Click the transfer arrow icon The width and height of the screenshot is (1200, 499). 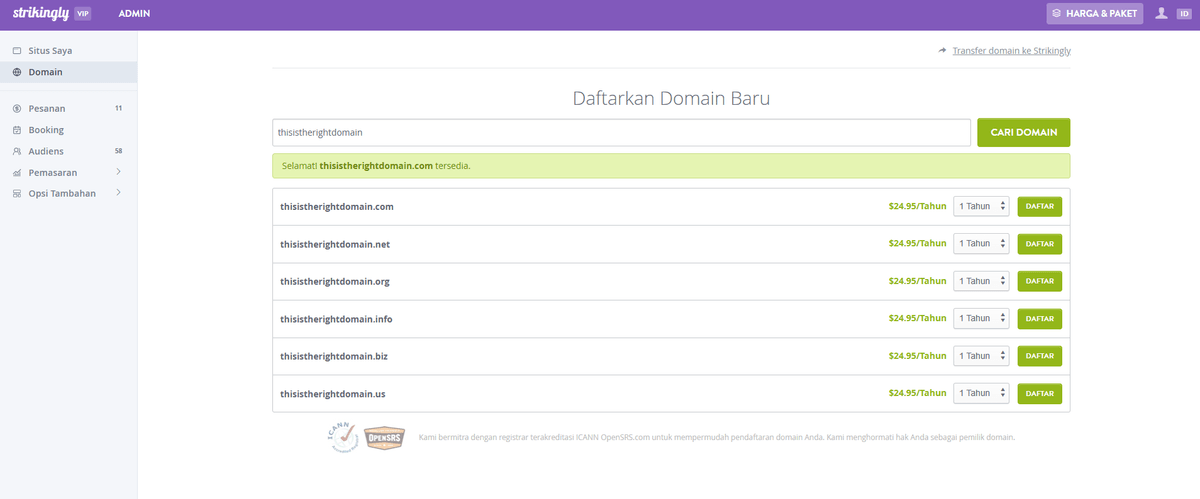942,50
